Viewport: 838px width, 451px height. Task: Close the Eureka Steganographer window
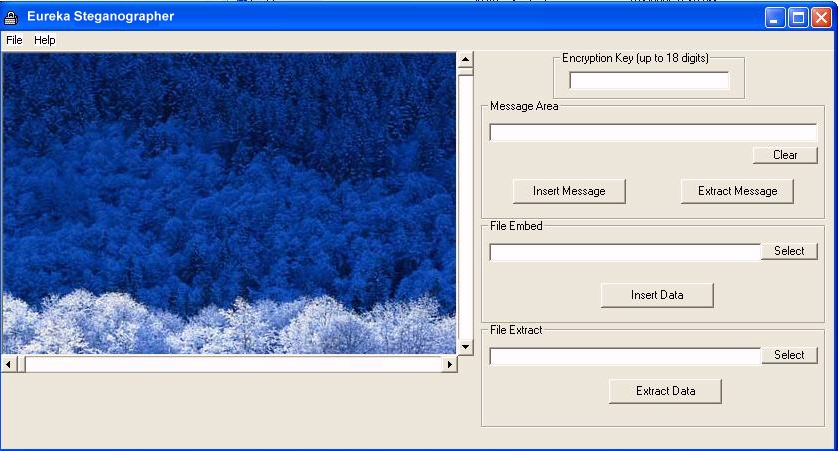point(821,18)
